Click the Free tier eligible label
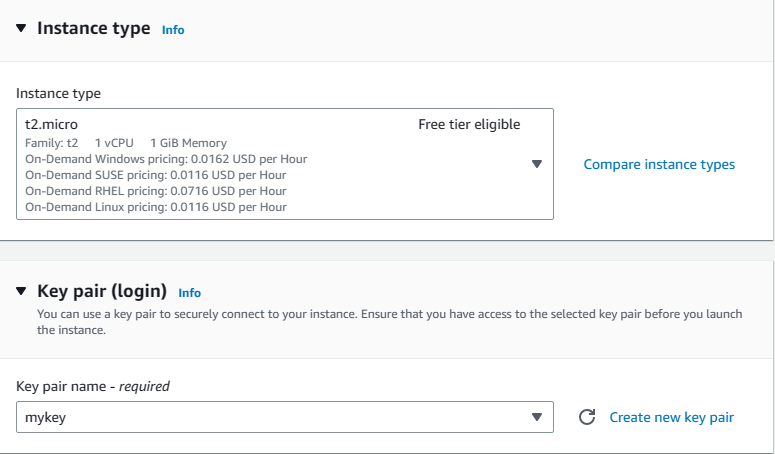This screenshot has width=775, height=454. click(x=469, y=125)
